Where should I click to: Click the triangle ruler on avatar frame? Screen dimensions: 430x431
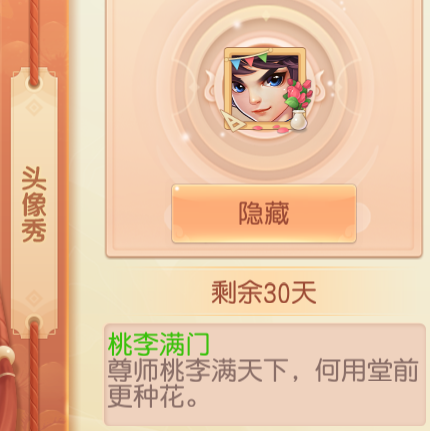coord(233,120)
